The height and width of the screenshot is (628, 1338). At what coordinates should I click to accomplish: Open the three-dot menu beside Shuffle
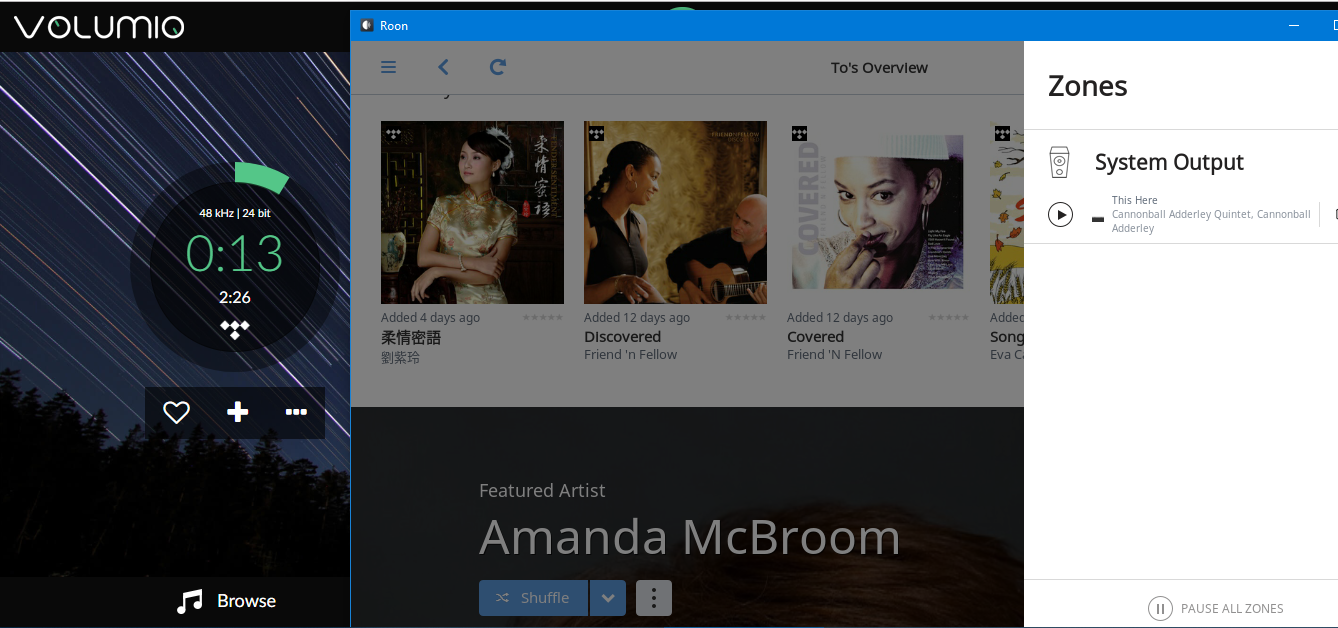[654, 598]
